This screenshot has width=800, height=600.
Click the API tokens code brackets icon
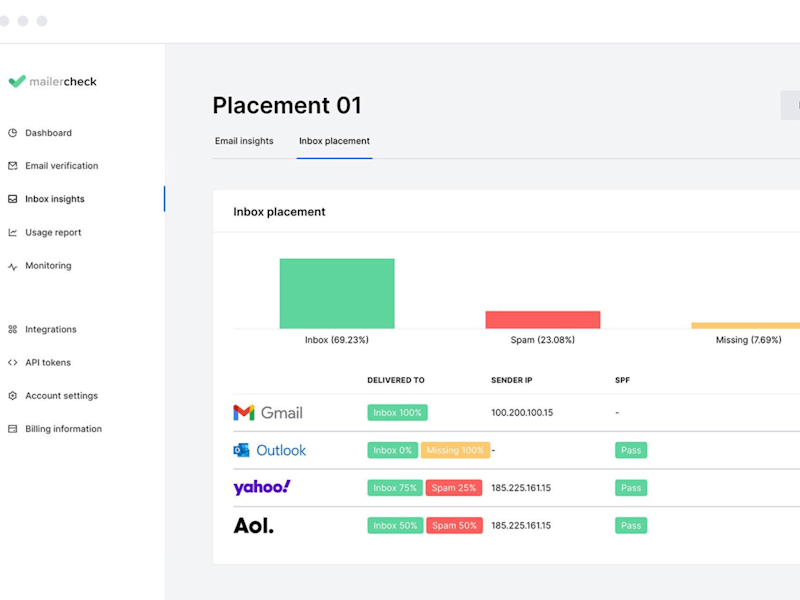[x=13, y=362]
